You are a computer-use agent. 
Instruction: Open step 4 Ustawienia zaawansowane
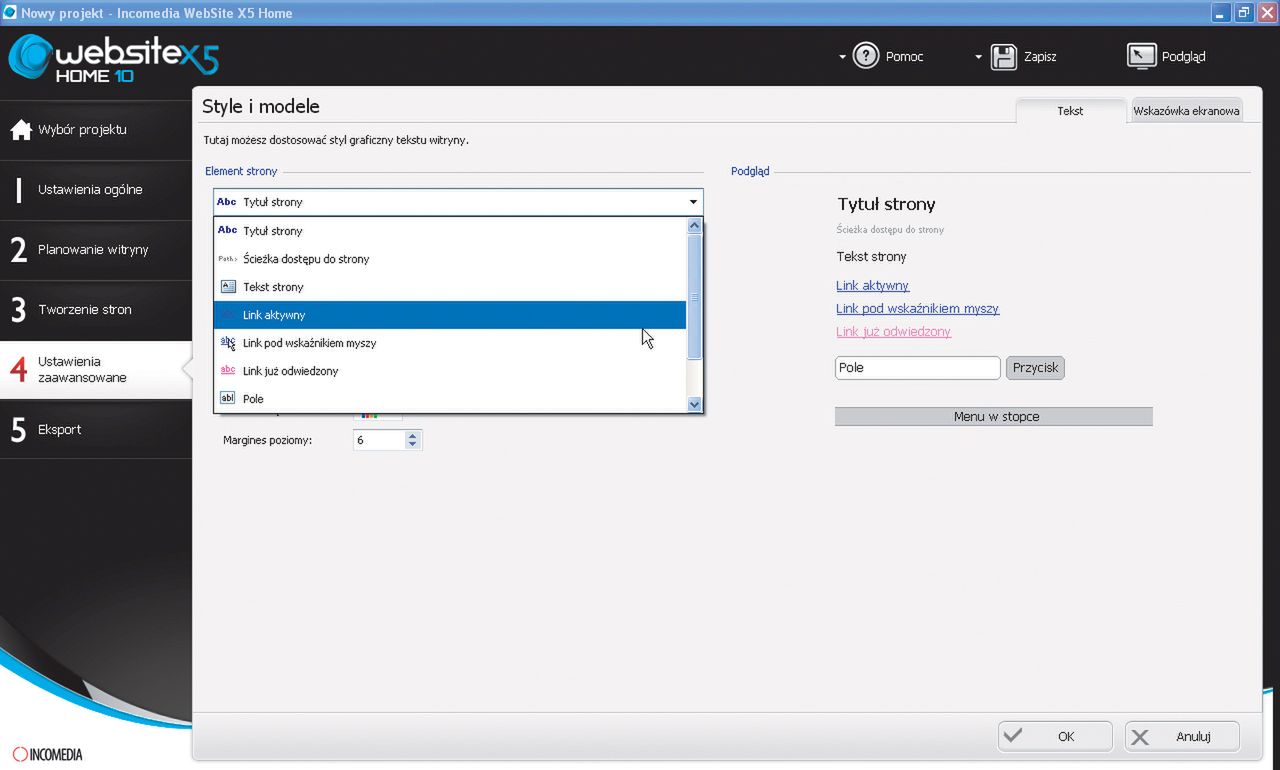[x=95, y=370]
